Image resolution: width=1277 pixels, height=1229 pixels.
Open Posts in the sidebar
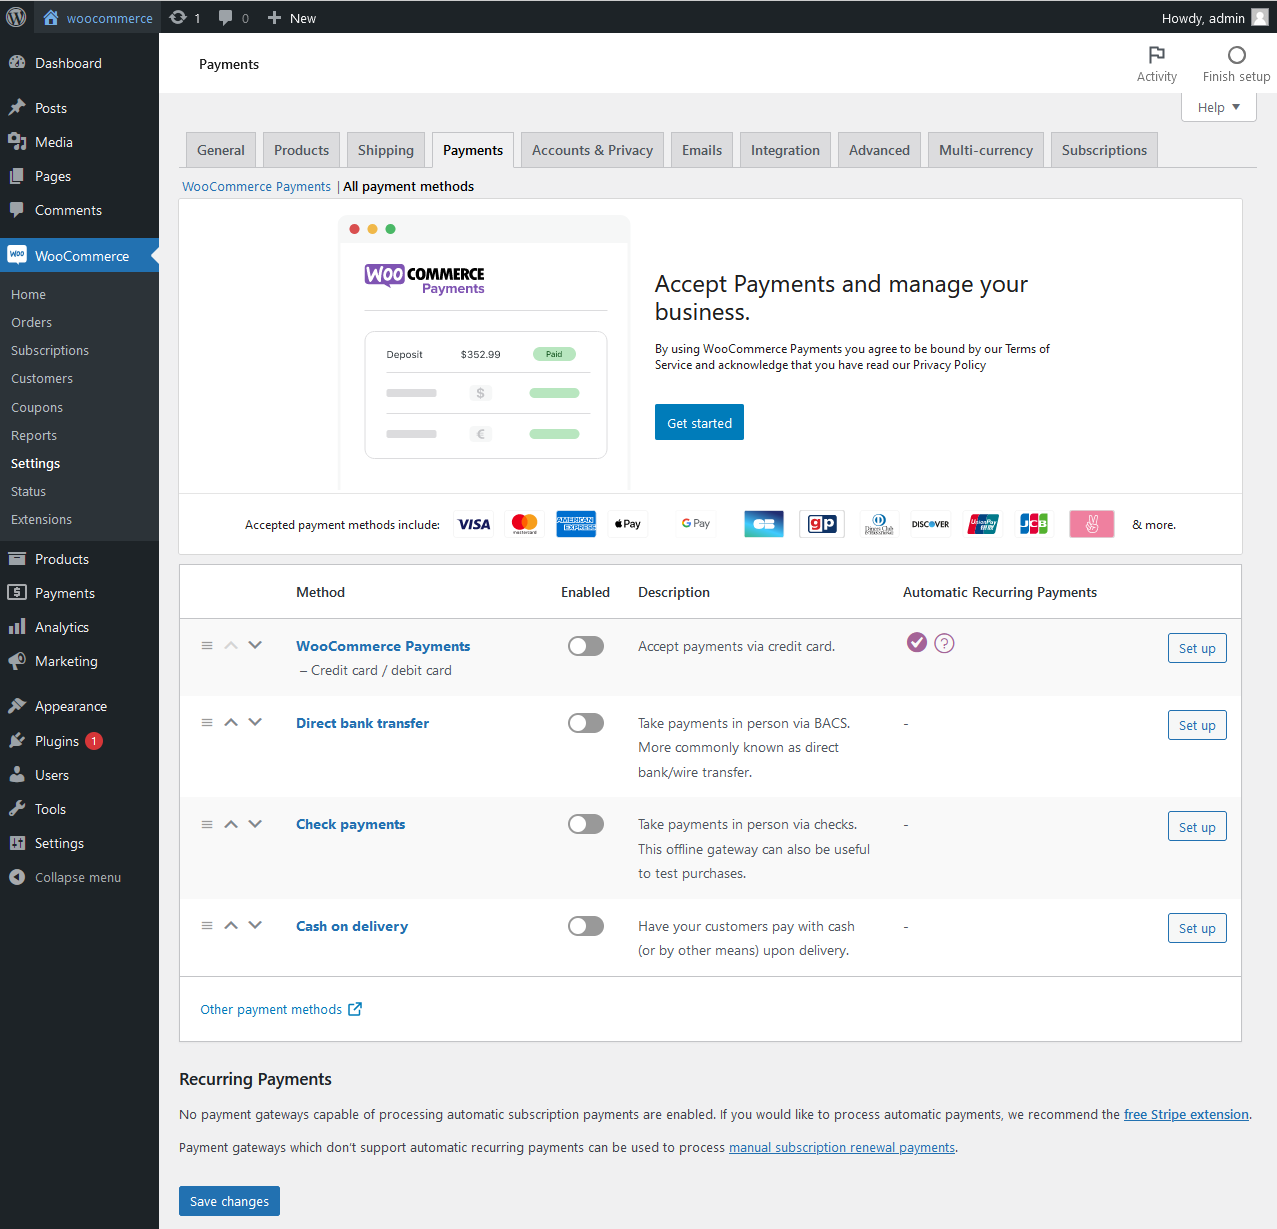click(x=79, y=108)
